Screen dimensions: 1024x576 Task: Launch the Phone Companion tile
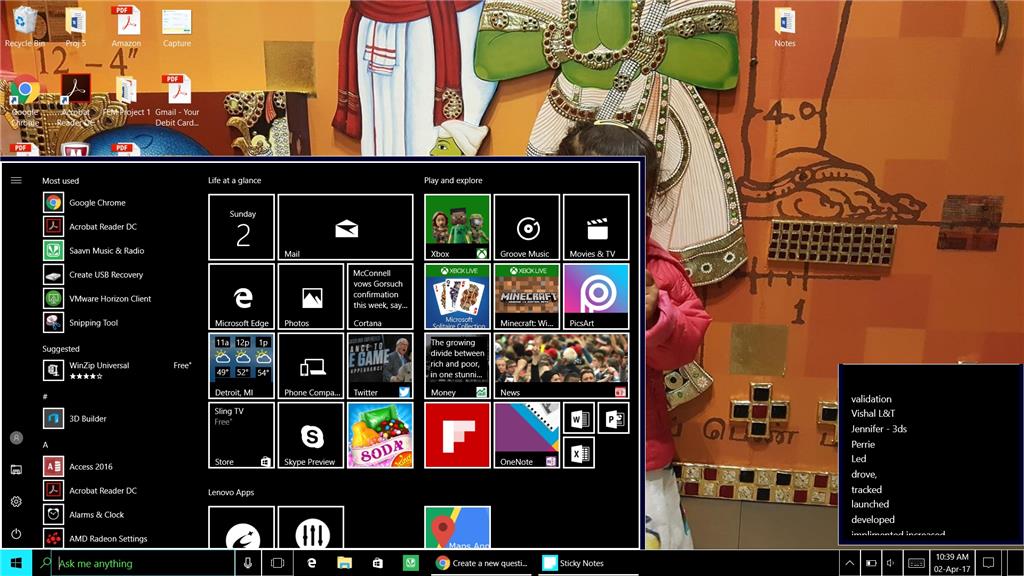311,366
